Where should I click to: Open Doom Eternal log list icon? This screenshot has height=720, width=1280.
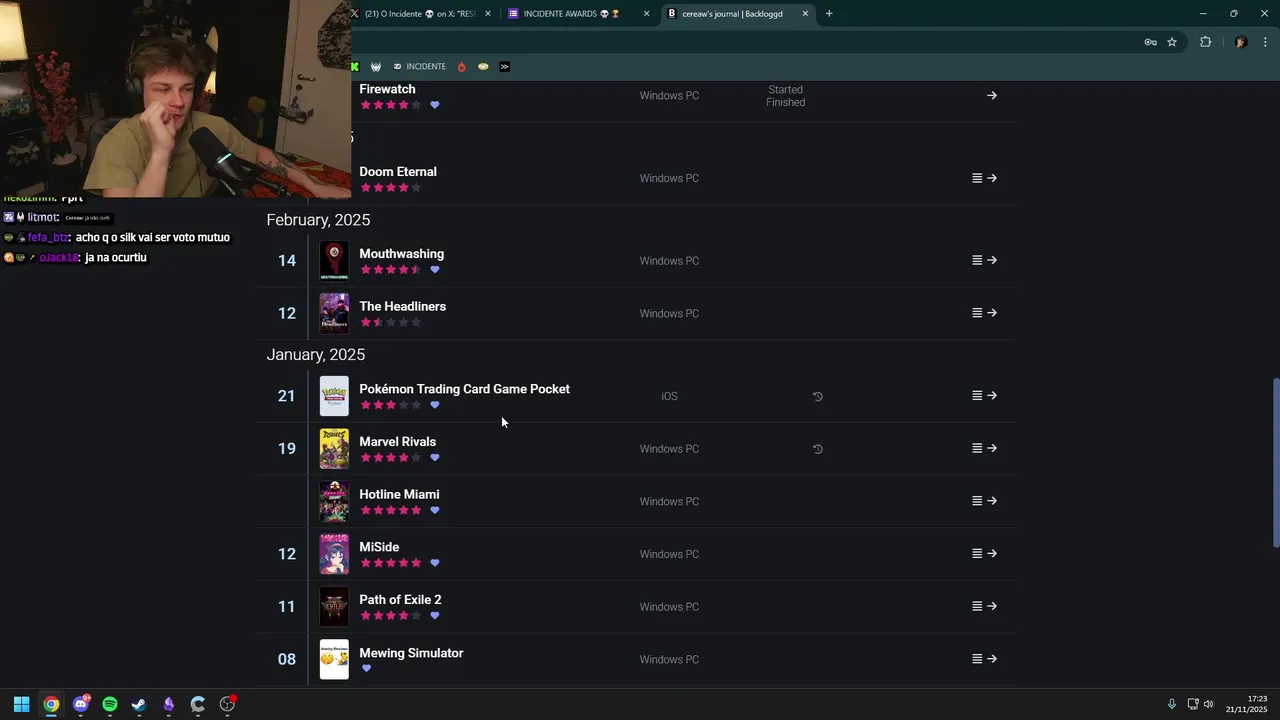(977, 178)
